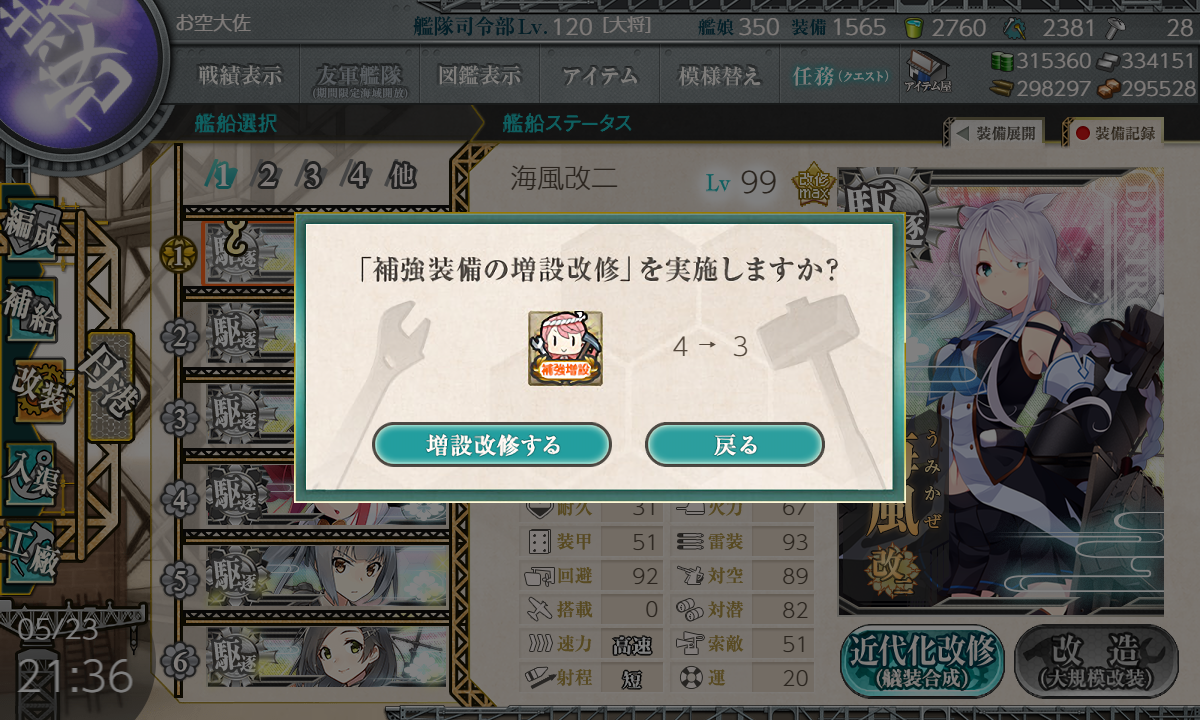The height and width of the screenshot is (720, 1200).
Task: Open the アイテム屋 shop icon
Action: point(927,72)
